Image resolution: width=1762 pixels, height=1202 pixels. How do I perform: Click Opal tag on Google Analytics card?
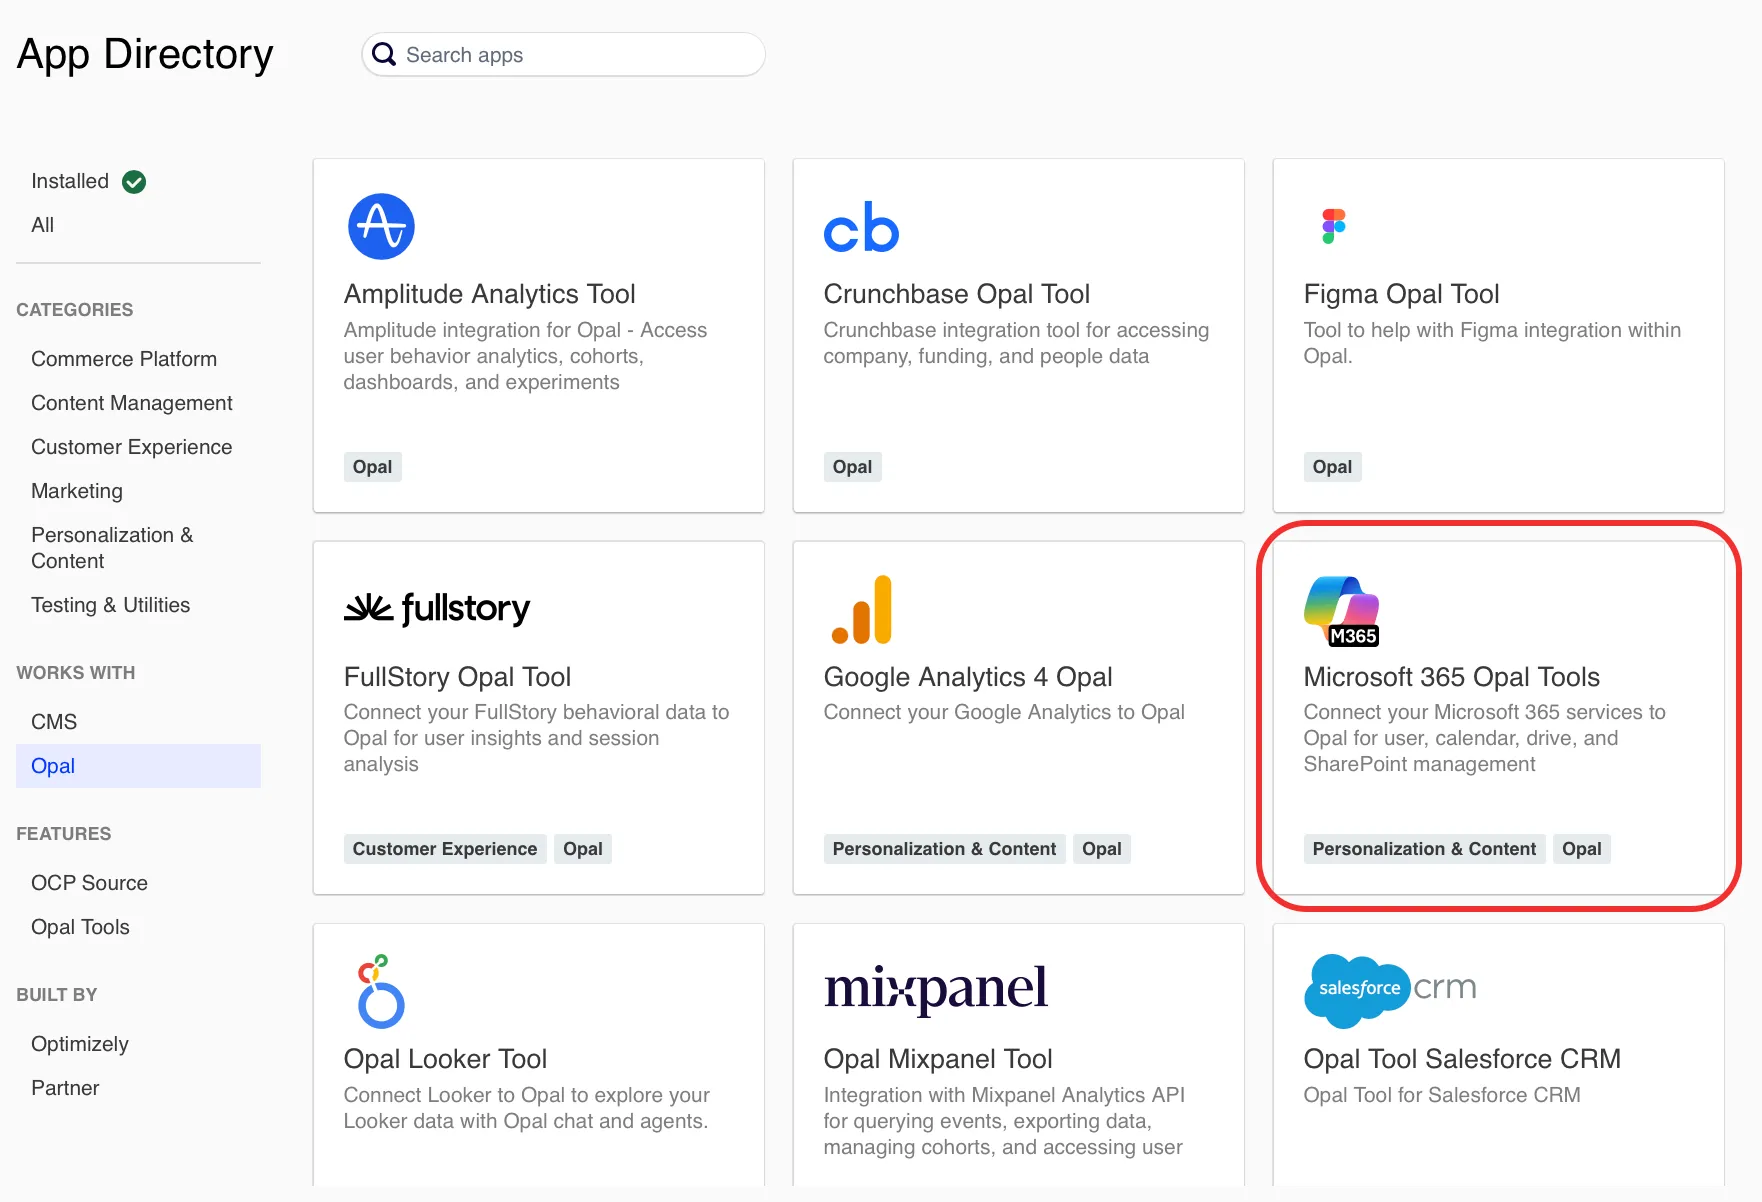point(1102,849)
